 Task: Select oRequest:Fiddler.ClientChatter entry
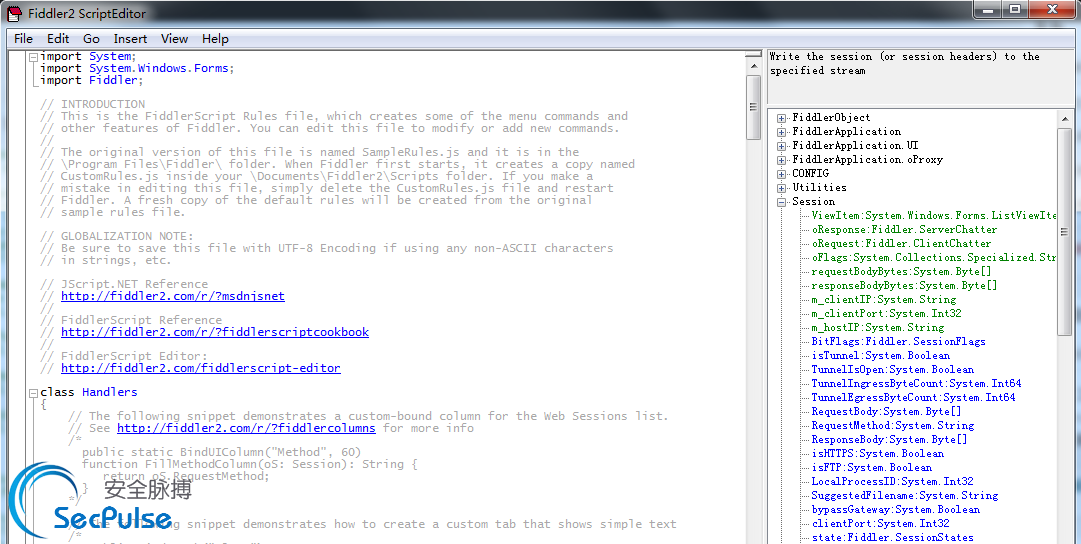(x=901, y=243)
